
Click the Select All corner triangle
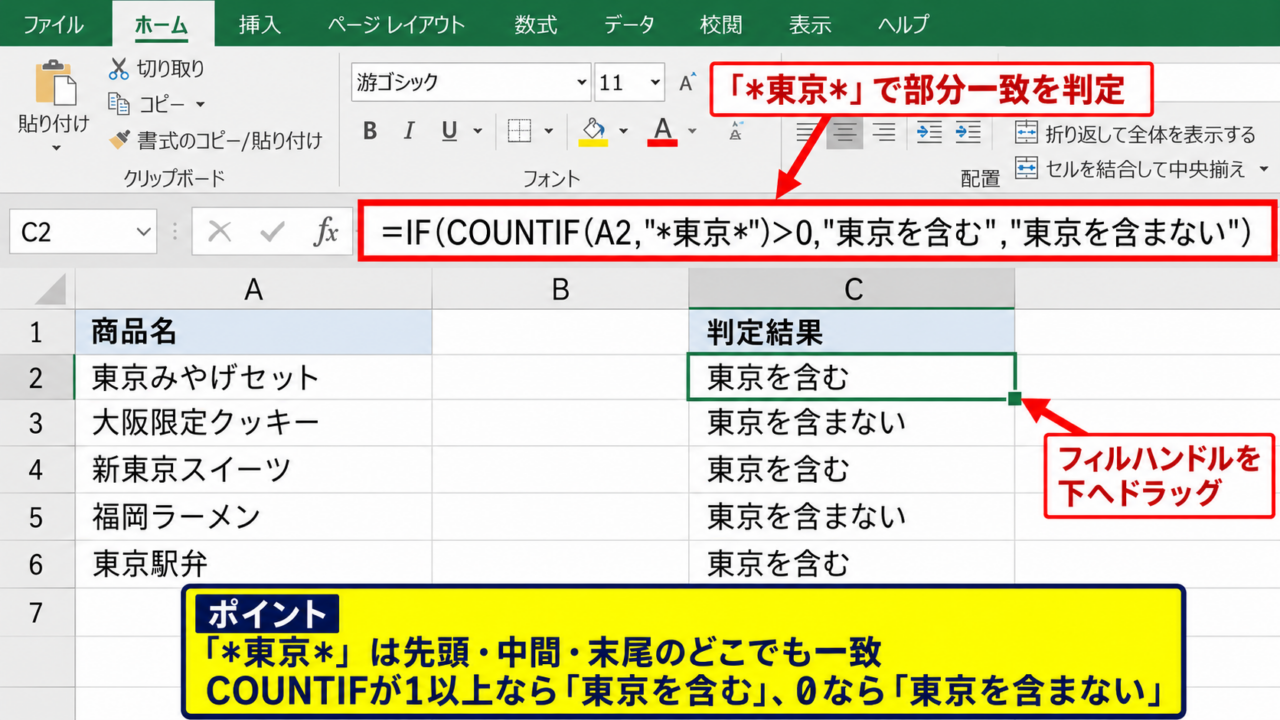[x=52, y=290]
